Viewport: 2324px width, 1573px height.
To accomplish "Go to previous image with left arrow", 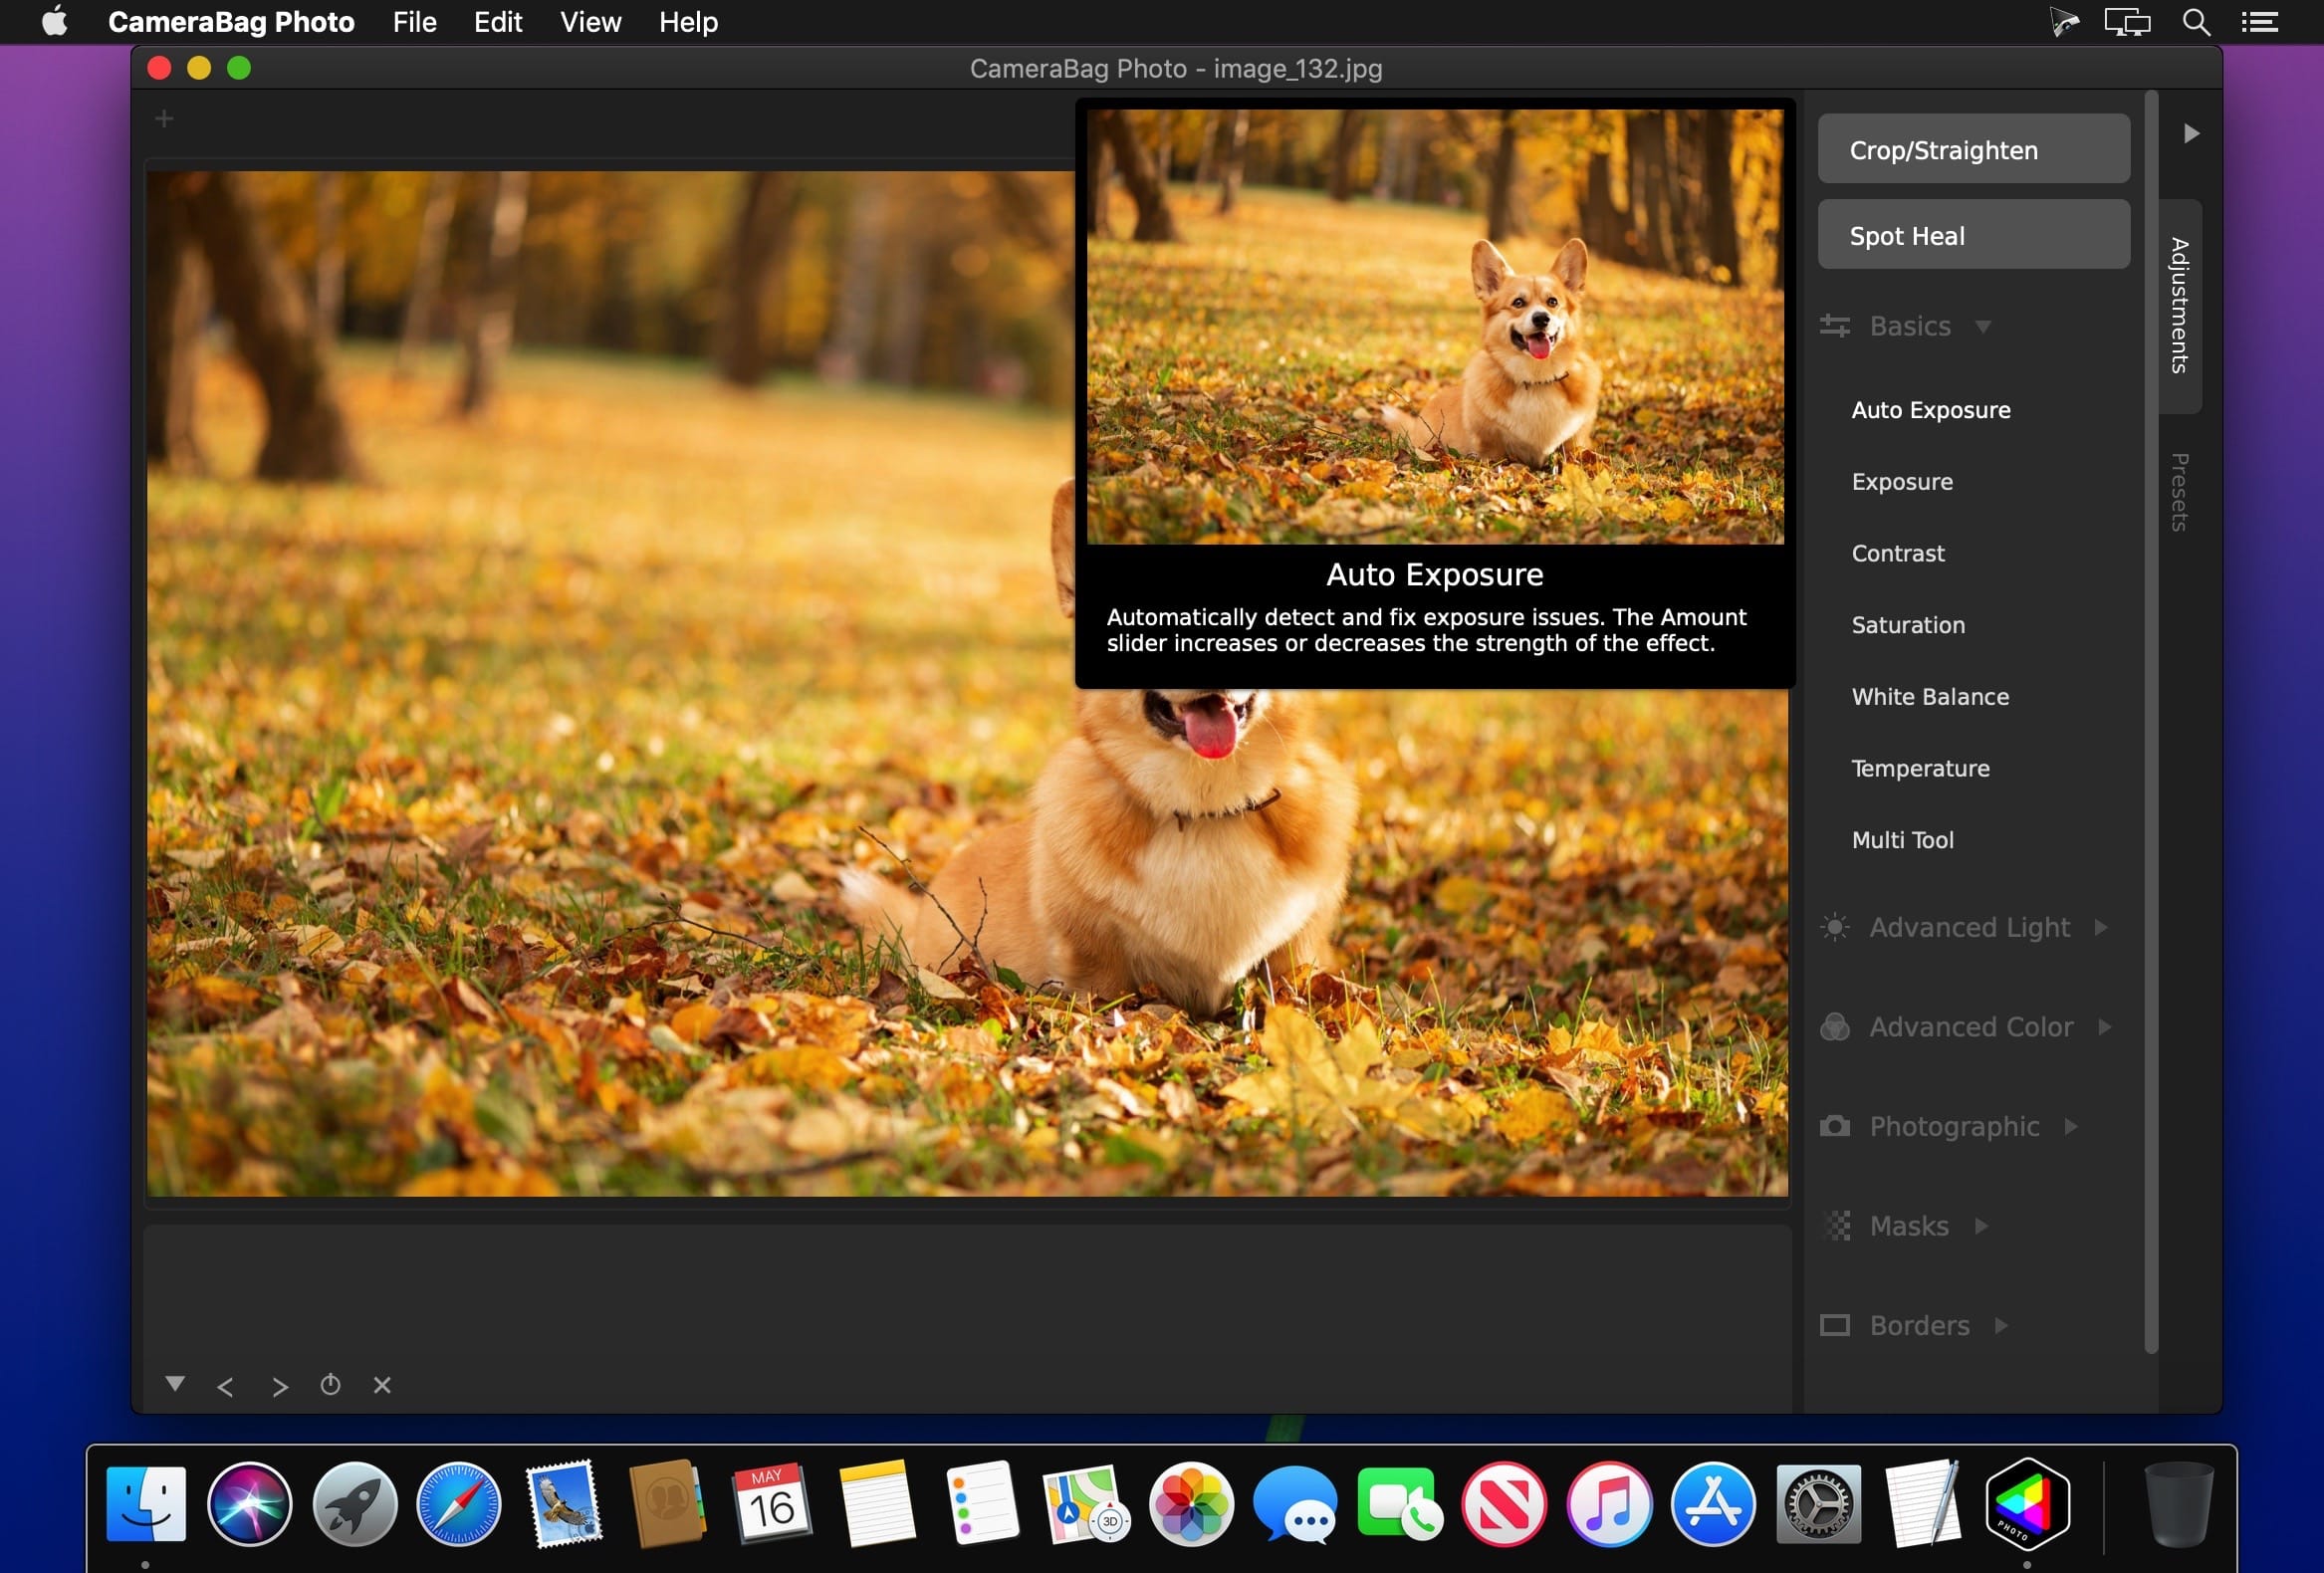I will [225, 1387].
